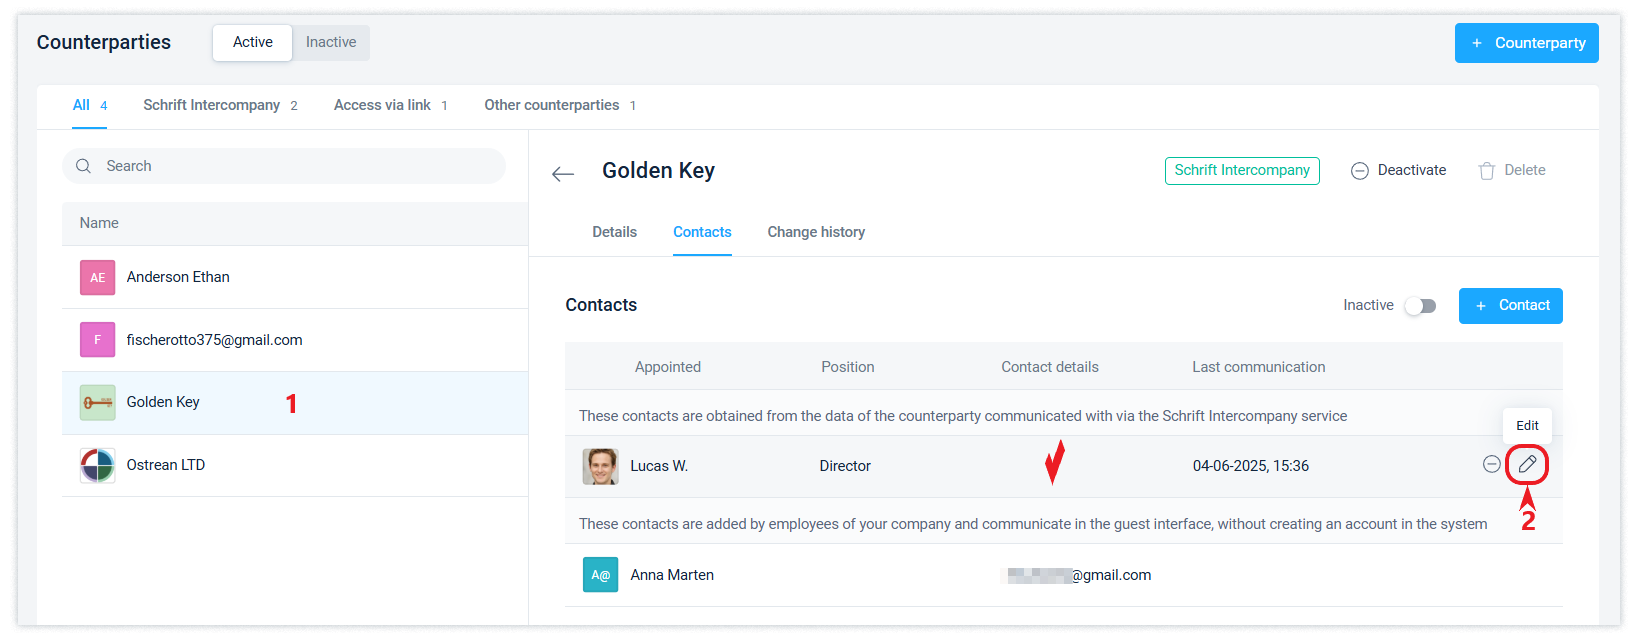The image size is (1638, 640).
Task: Click Anderson Ethan's AE avatar
Action: [98, 278]
